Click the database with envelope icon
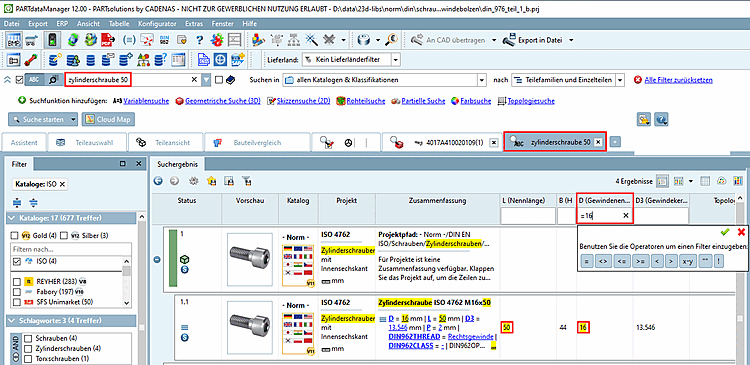The height and width of the screenshot is (365, 750). point(108,60)
